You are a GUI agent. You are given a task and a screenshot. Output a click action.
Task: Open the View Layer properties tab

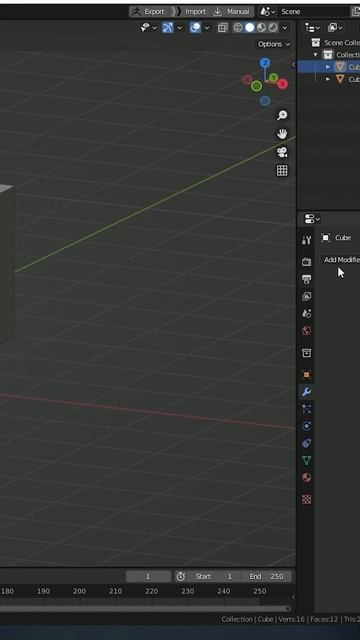click(307, 296)
